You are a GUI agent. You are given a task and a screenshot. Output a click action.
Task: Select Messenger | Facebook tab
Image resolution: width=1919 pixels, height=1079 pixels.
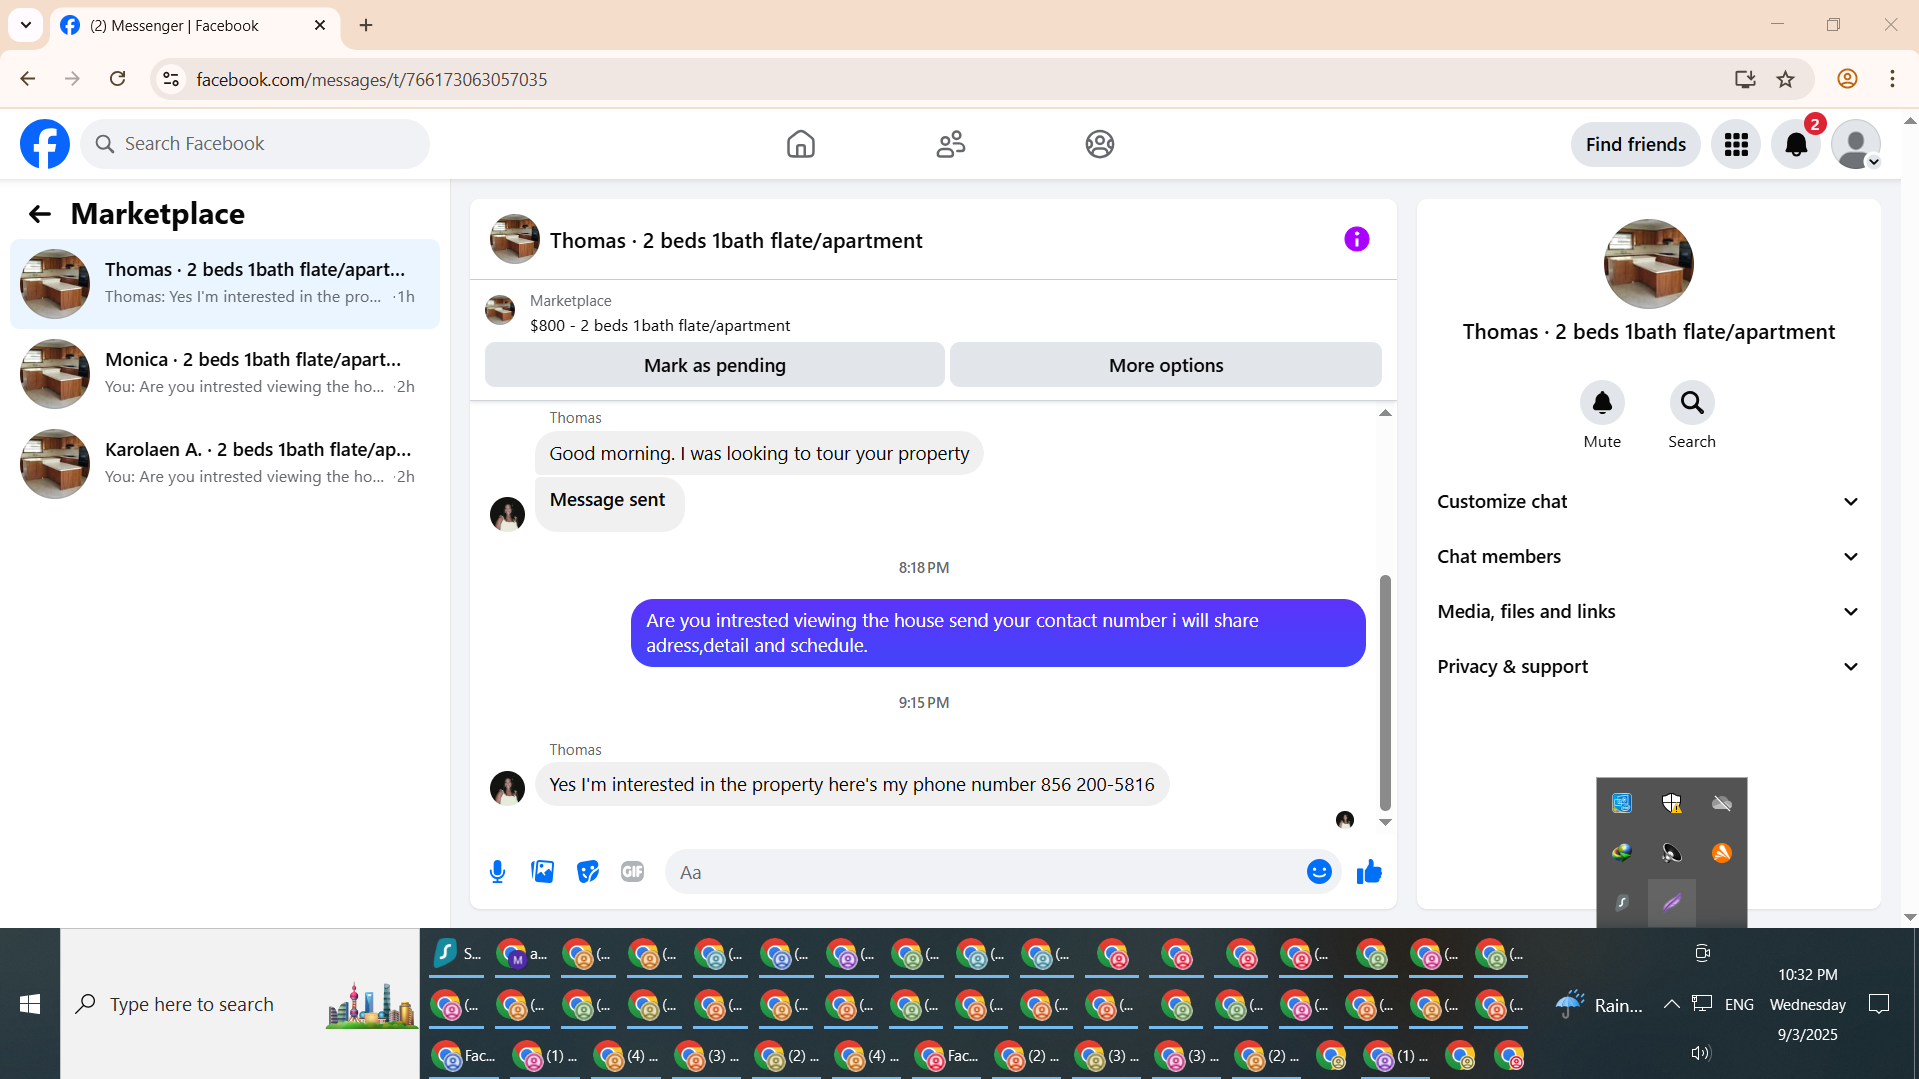pyautogui.click(x=195, y=25)
